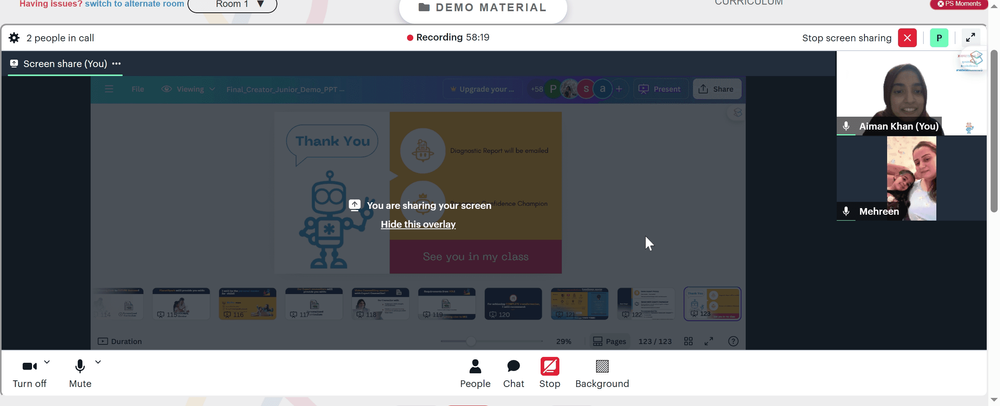This screenshot has width=1000, height=406.
Task: Click the green P participant avatar
Action: click(x=939, y=38)
